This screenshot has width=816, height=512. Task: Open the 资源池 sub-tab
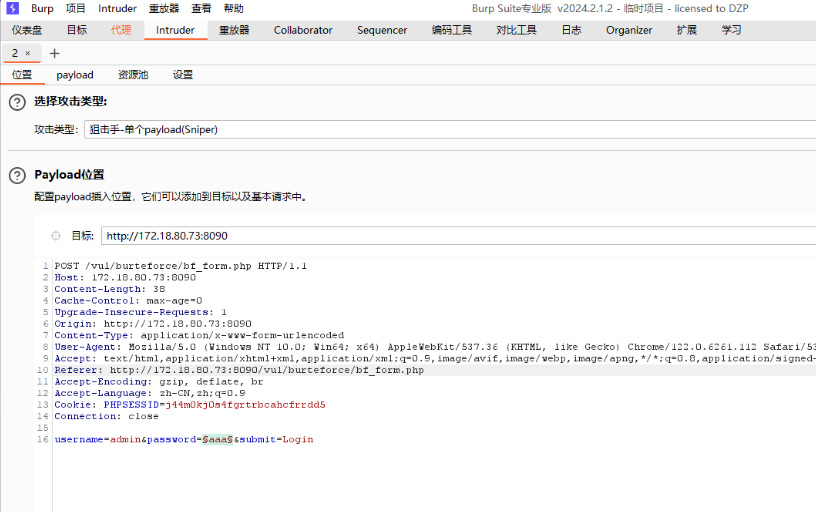point(133,74)
